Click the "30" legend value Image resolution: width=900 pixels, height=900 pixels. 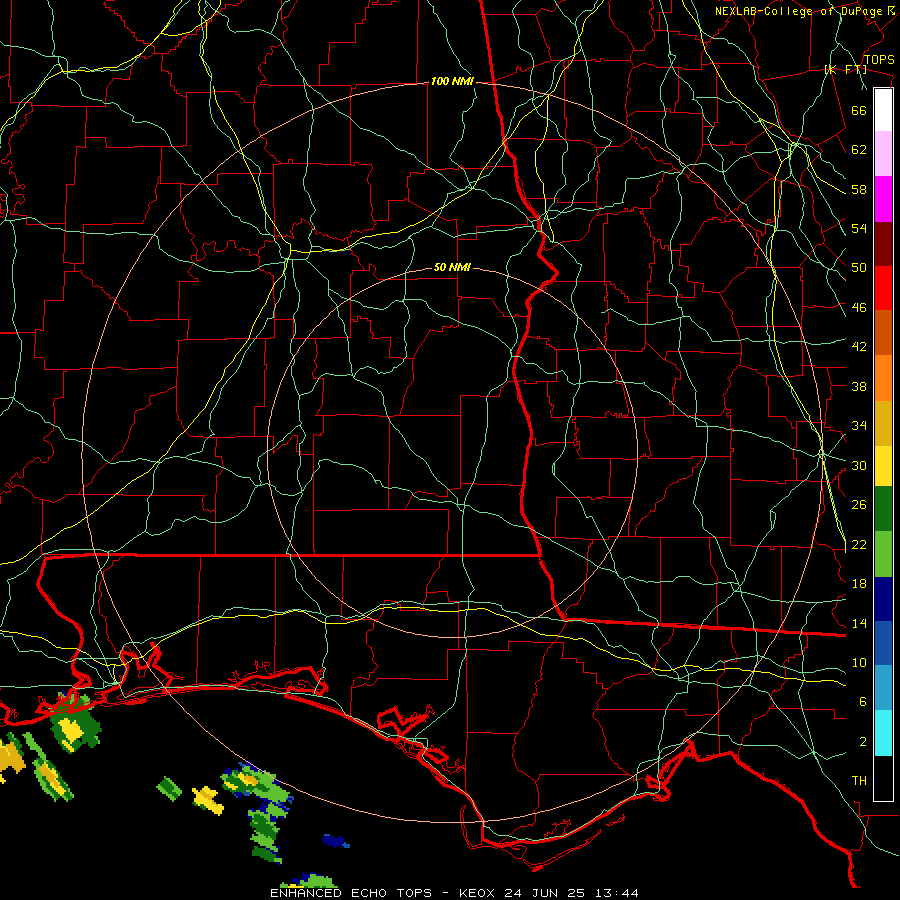point(859,465)
